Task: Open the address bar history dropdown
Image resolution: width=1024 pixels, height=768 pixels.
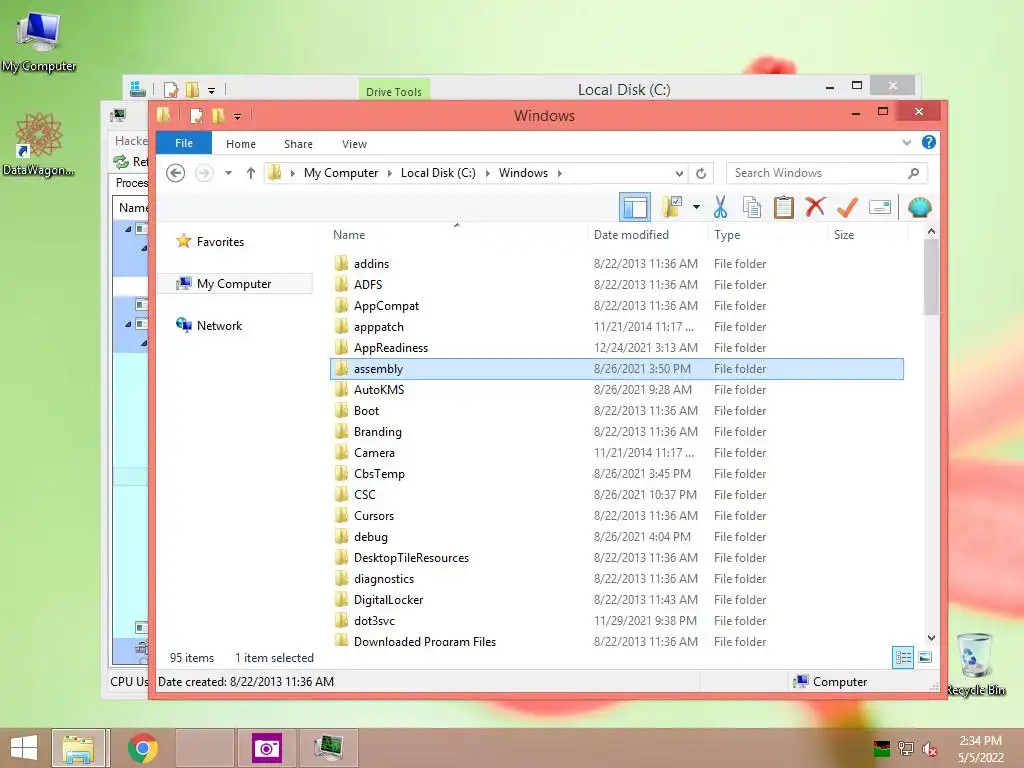Action: (x=679, y=173)
